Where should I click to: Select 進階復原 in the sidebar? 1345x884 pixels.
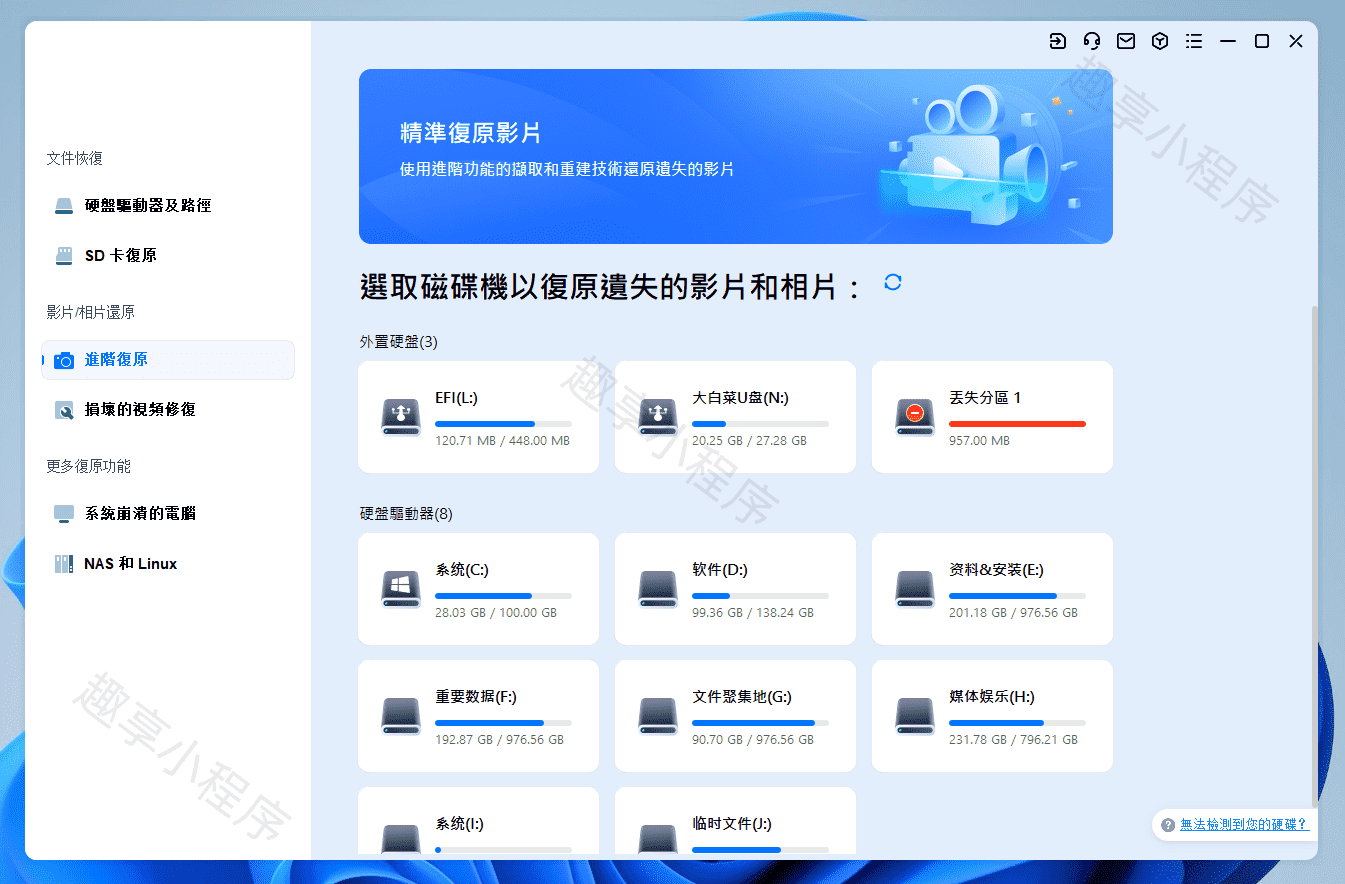[168, 360]
